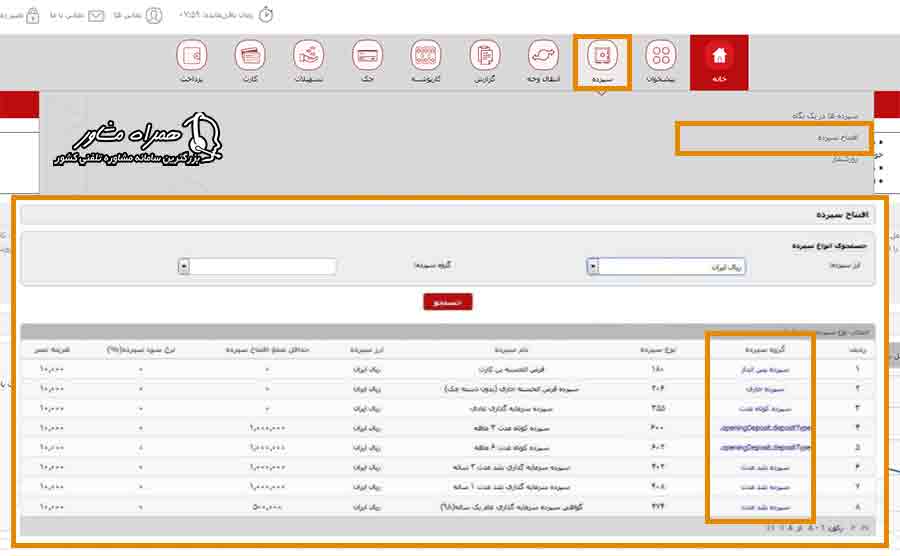Screen dimensions: 900x556
Task: Click the 'افتتاح سپرده' panel title
Action: pyautogui.click(x=842, y=215)
